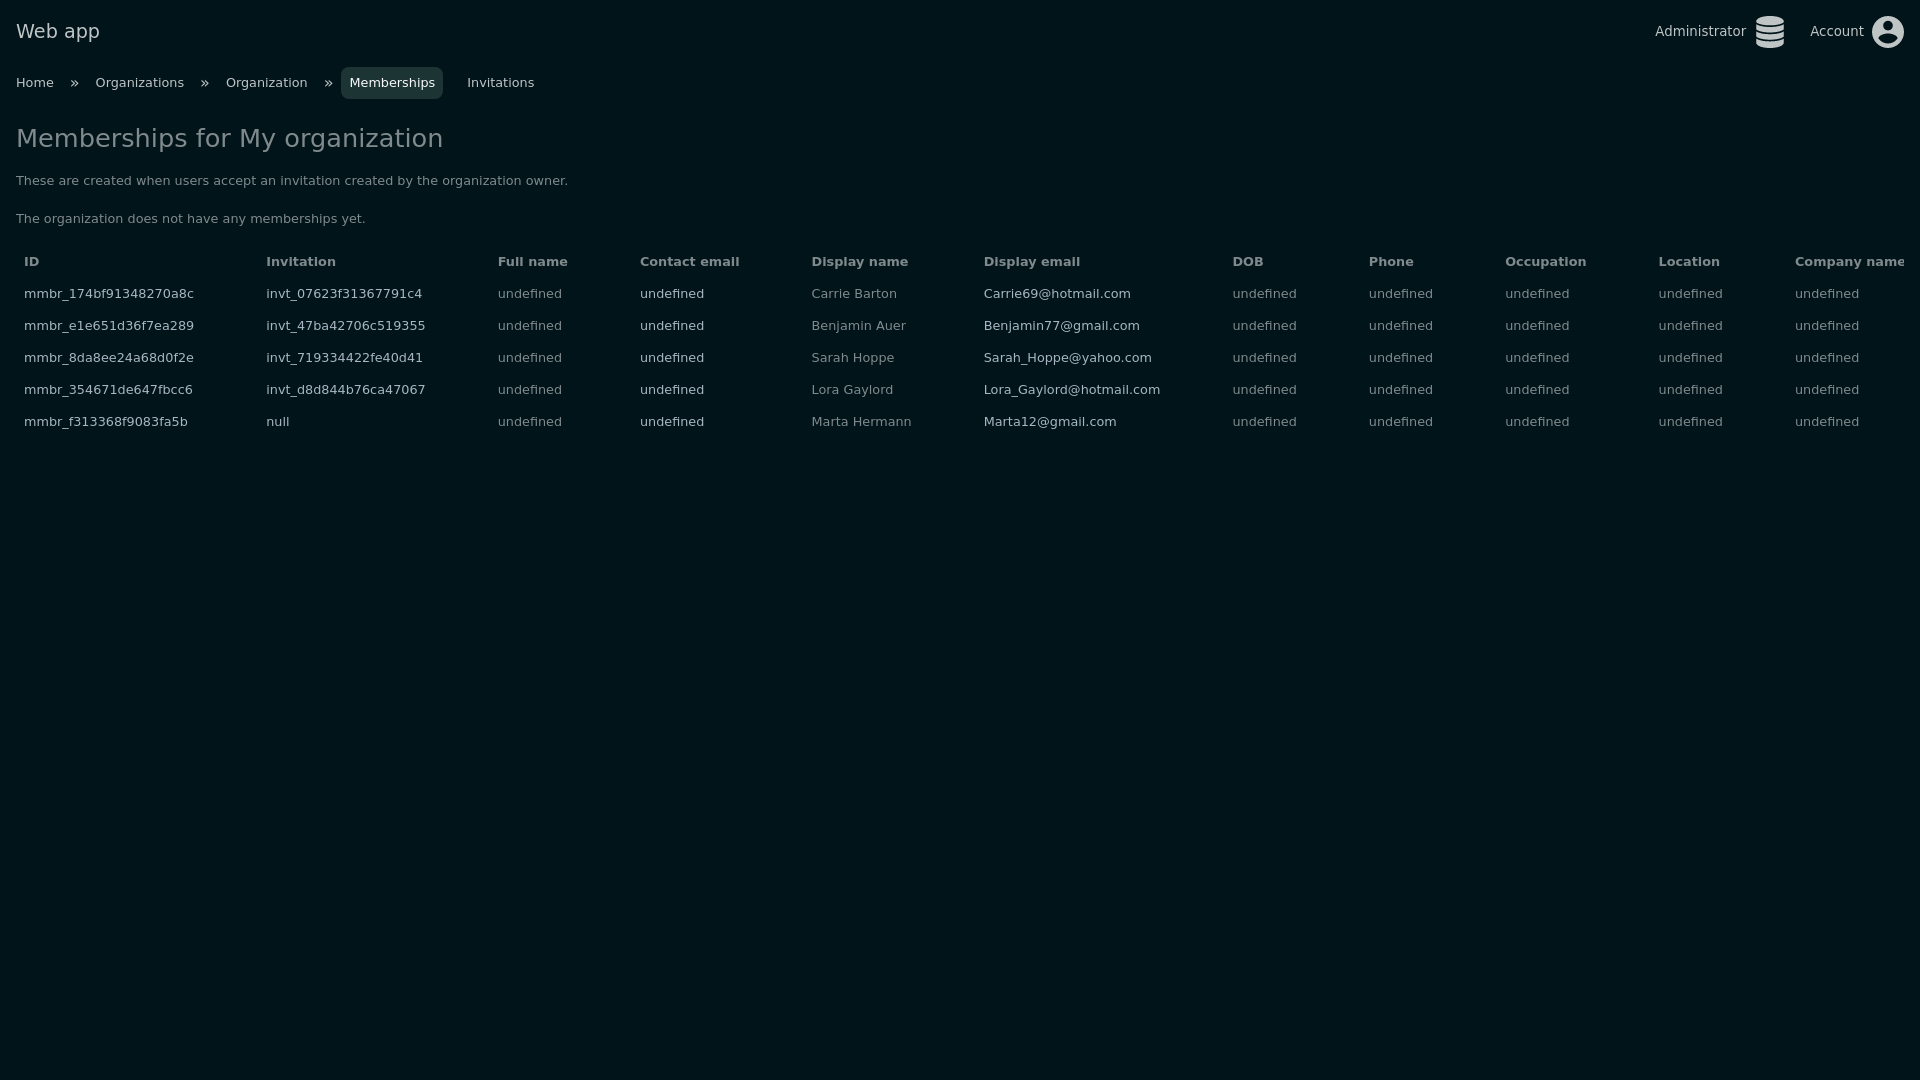Click the Display email column header
The height and width of the screenshot is (1080, 1920).
point(1031,262)
